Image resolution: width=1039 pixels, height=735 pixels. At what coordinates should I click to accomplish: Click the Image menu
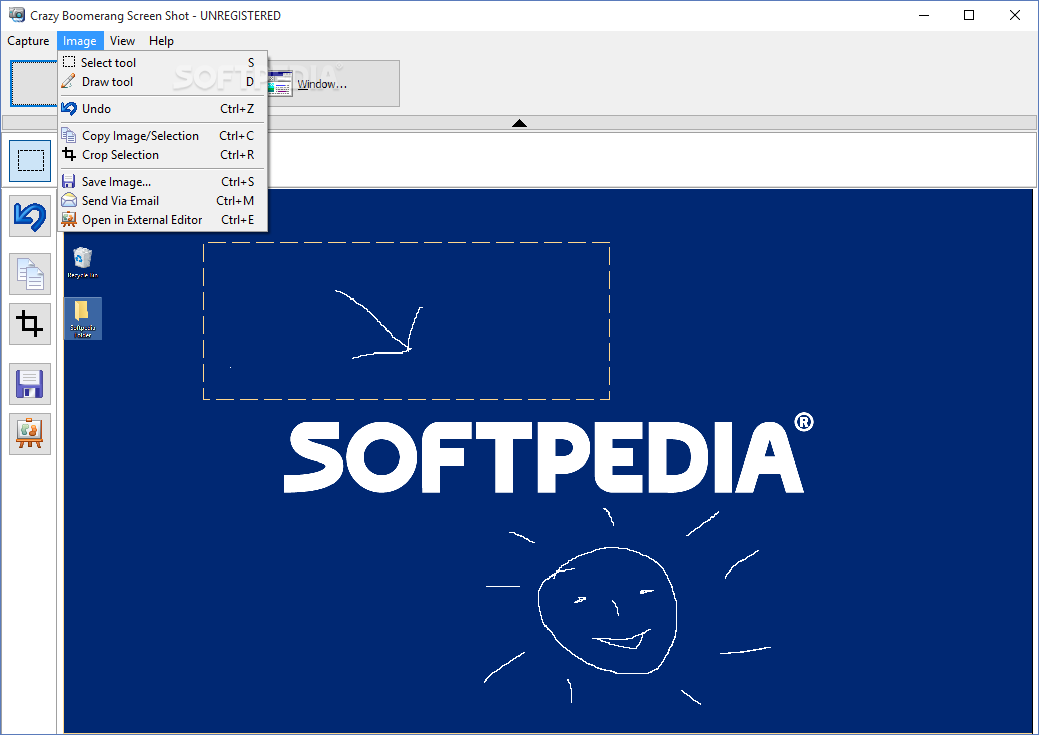click(x=80, y=41)
